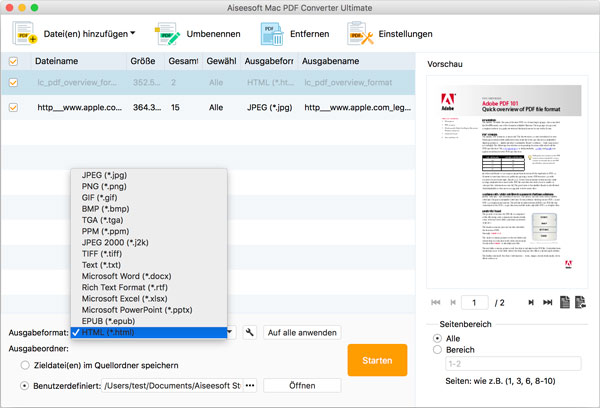Toggle the select-all checkbox in table header
Screen dimensions: 600x408
[13, 62]
